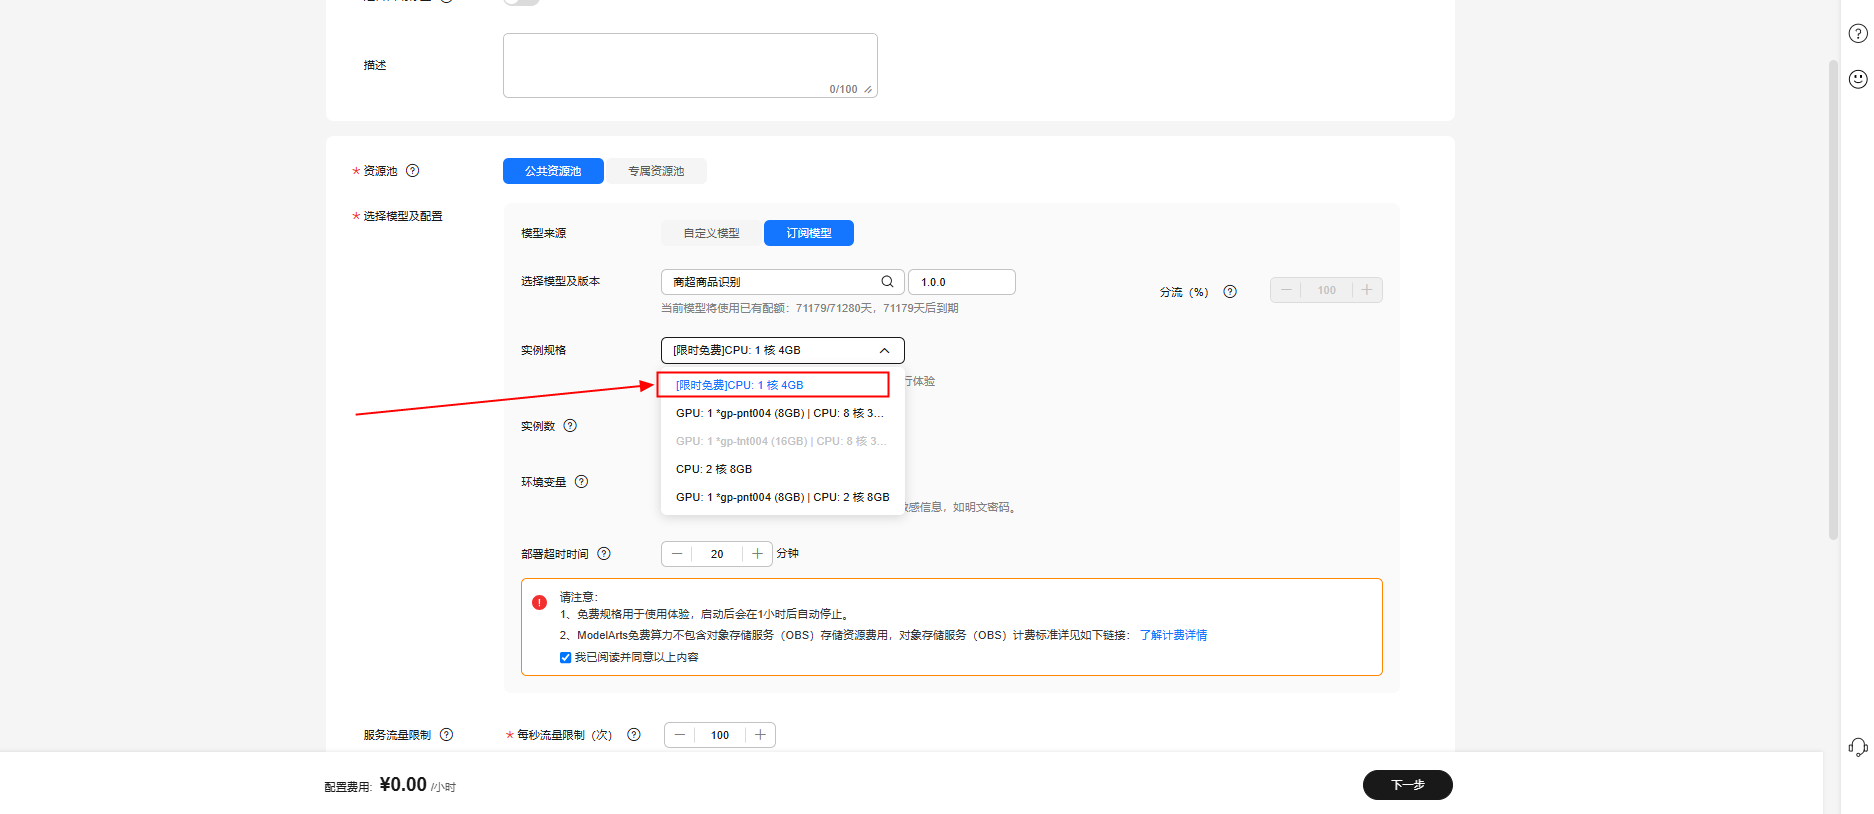Click the help icon beside 分流 (%)
Viewport: 1874px width, 814px height.
(x=1230, y=292)
